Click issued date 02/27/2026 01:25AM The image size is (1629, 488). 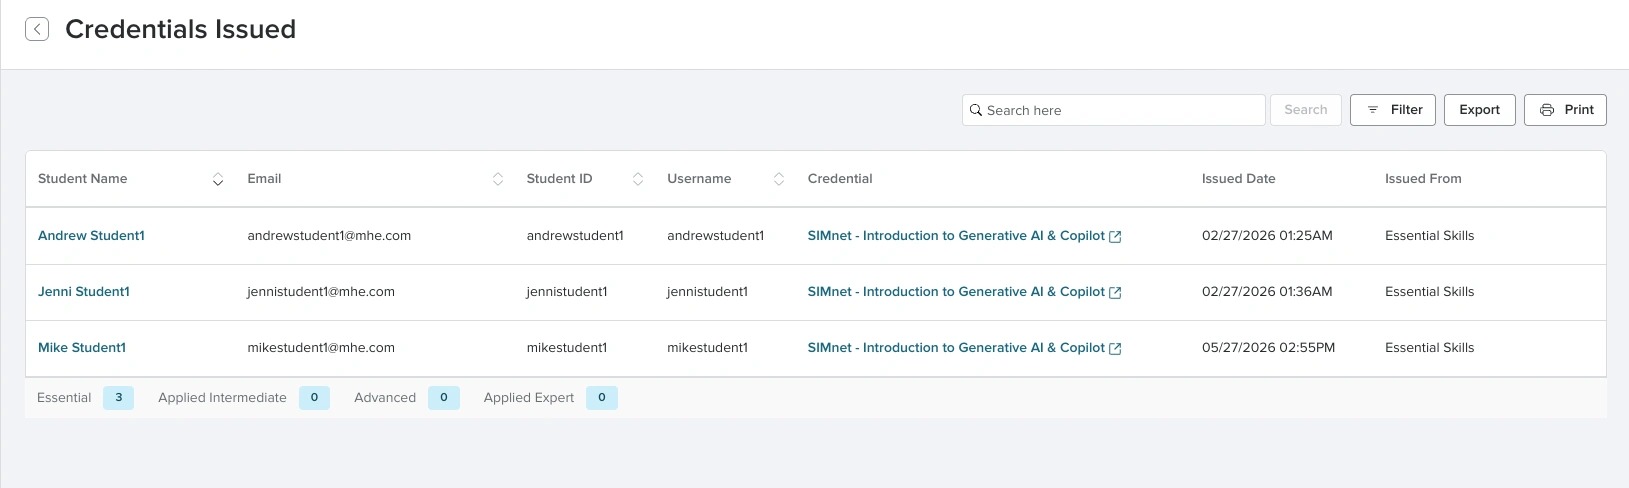click(1267, 236)
